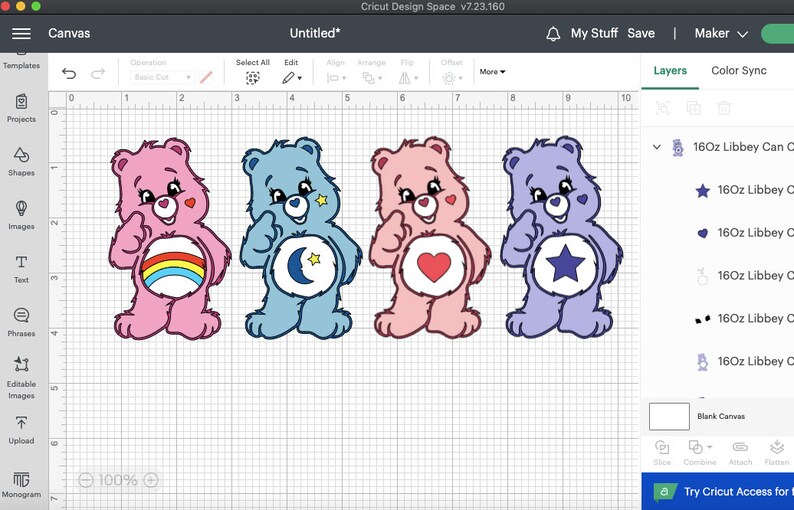Click the Attach tool
Viewport: 794px width, 510px height.
tap(740, 453)
